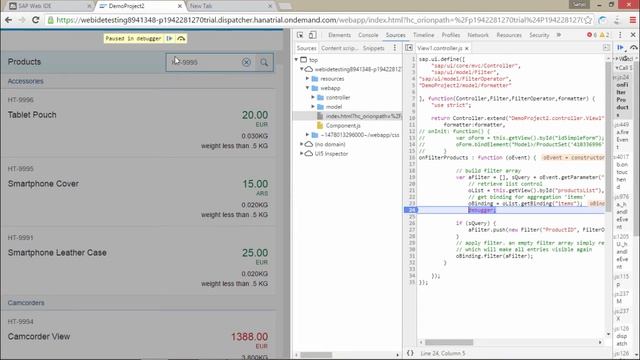Expand the UI5 Inspector node
Image resolution: width=640 pixels, height=360 pixels.
point(302,153)
